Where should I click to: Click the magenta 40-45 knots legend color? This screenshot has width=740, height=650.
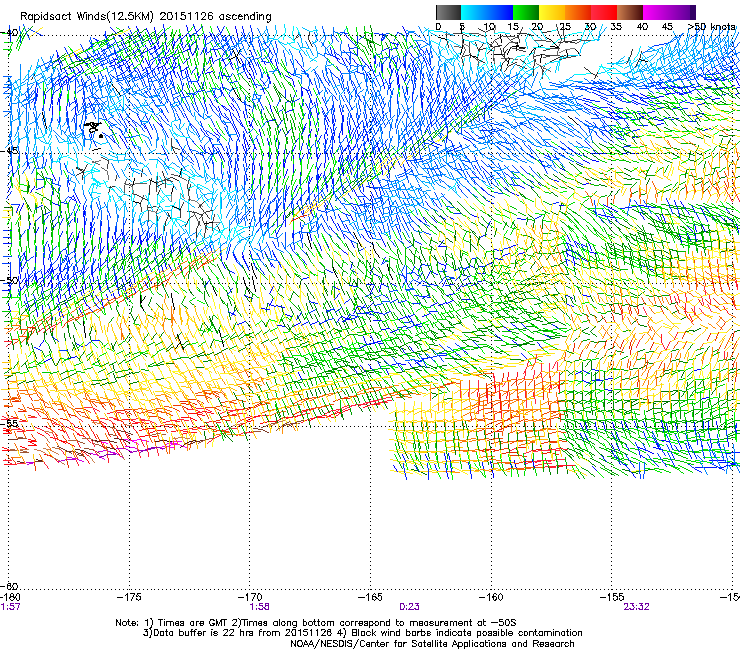[656, 12]
